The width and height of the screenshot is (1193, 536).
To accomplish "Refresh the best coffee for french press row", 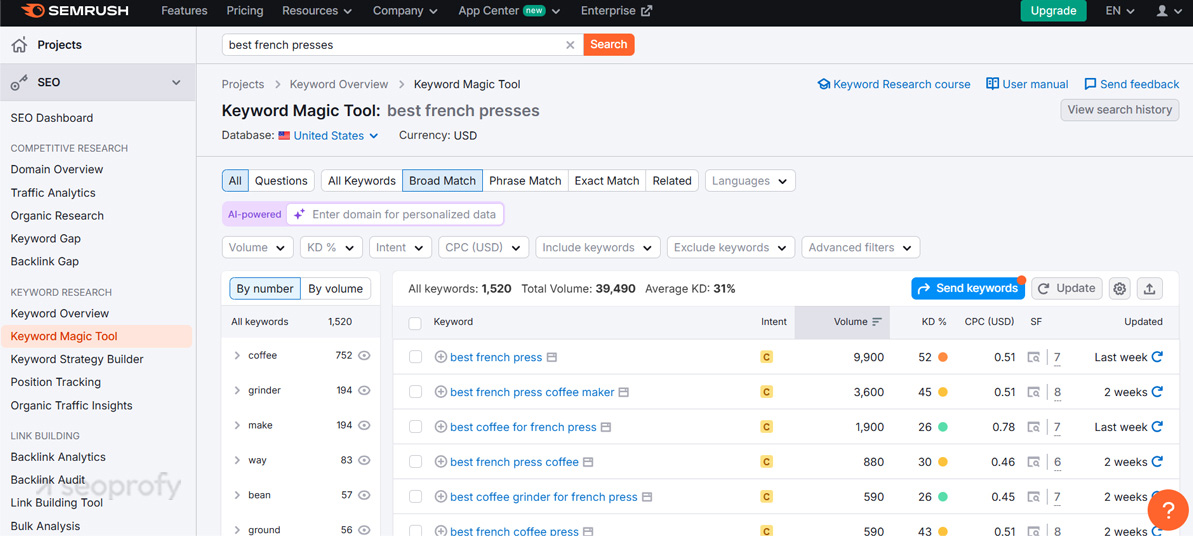I will point(1157,427).
